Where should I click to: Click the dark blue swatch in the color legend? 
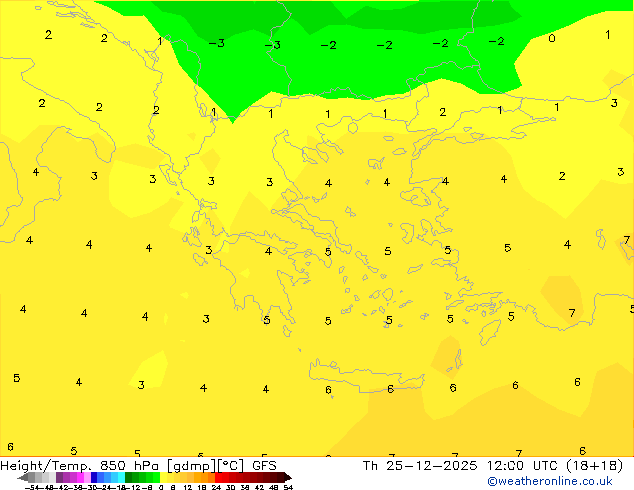coord(94,477)
